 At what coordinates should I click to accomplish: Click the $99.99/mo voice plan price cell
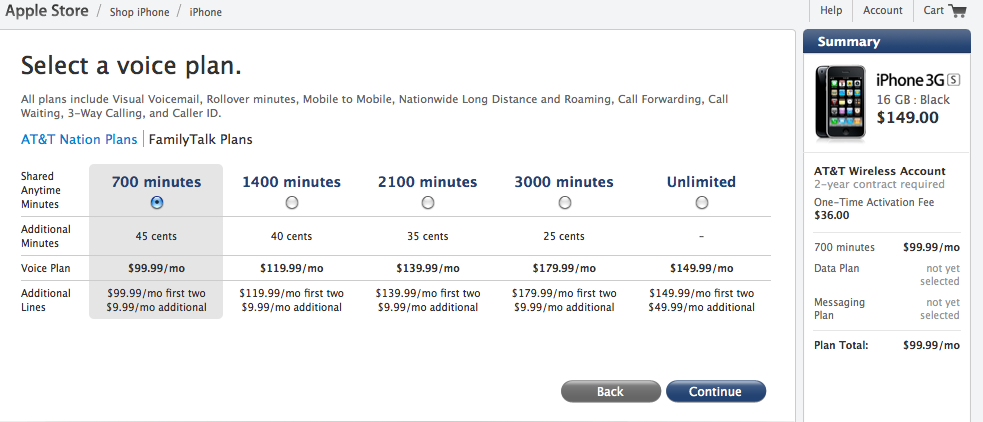tap(156, 268)
